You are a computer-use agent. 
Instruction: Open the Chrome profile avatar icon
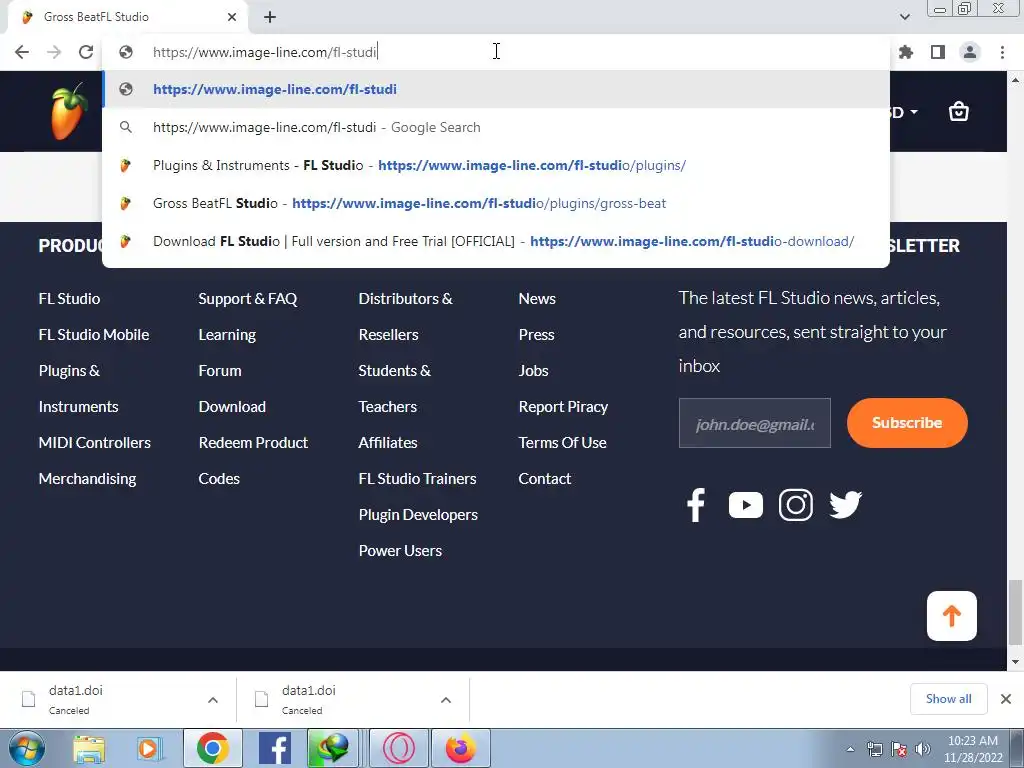coord(970,52)
